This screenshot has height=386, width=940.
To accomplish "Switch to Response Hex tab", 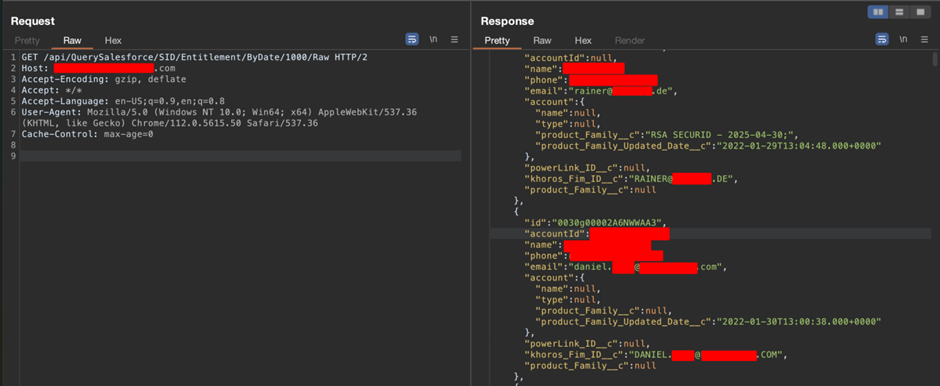I will pos(583,41).
